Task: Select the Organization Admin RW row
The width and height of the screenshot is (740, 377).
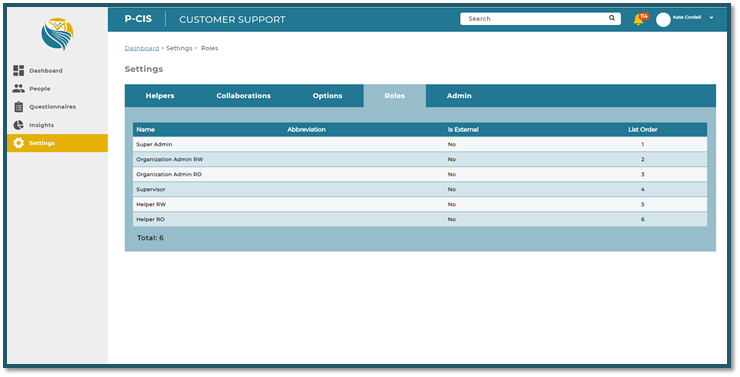Action: (420, 159)
